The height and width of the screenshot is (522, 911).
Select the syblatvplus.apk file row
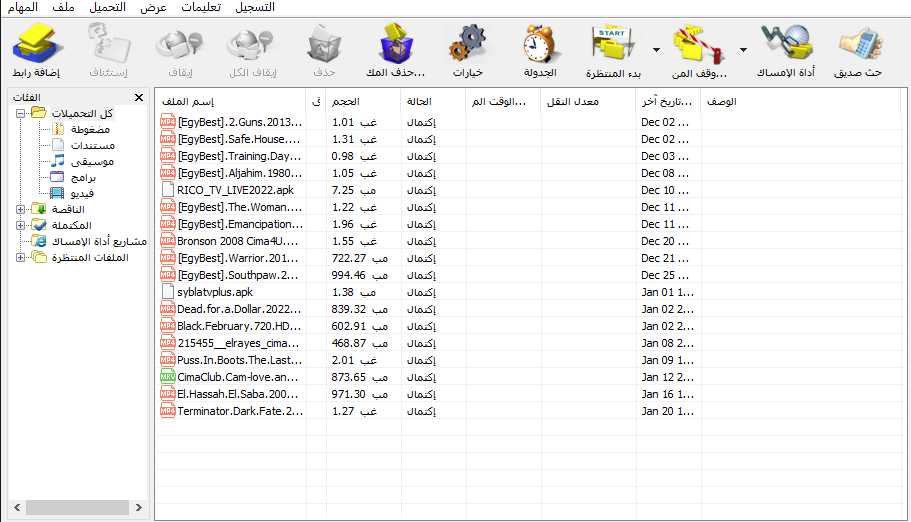tap(528, 292)
